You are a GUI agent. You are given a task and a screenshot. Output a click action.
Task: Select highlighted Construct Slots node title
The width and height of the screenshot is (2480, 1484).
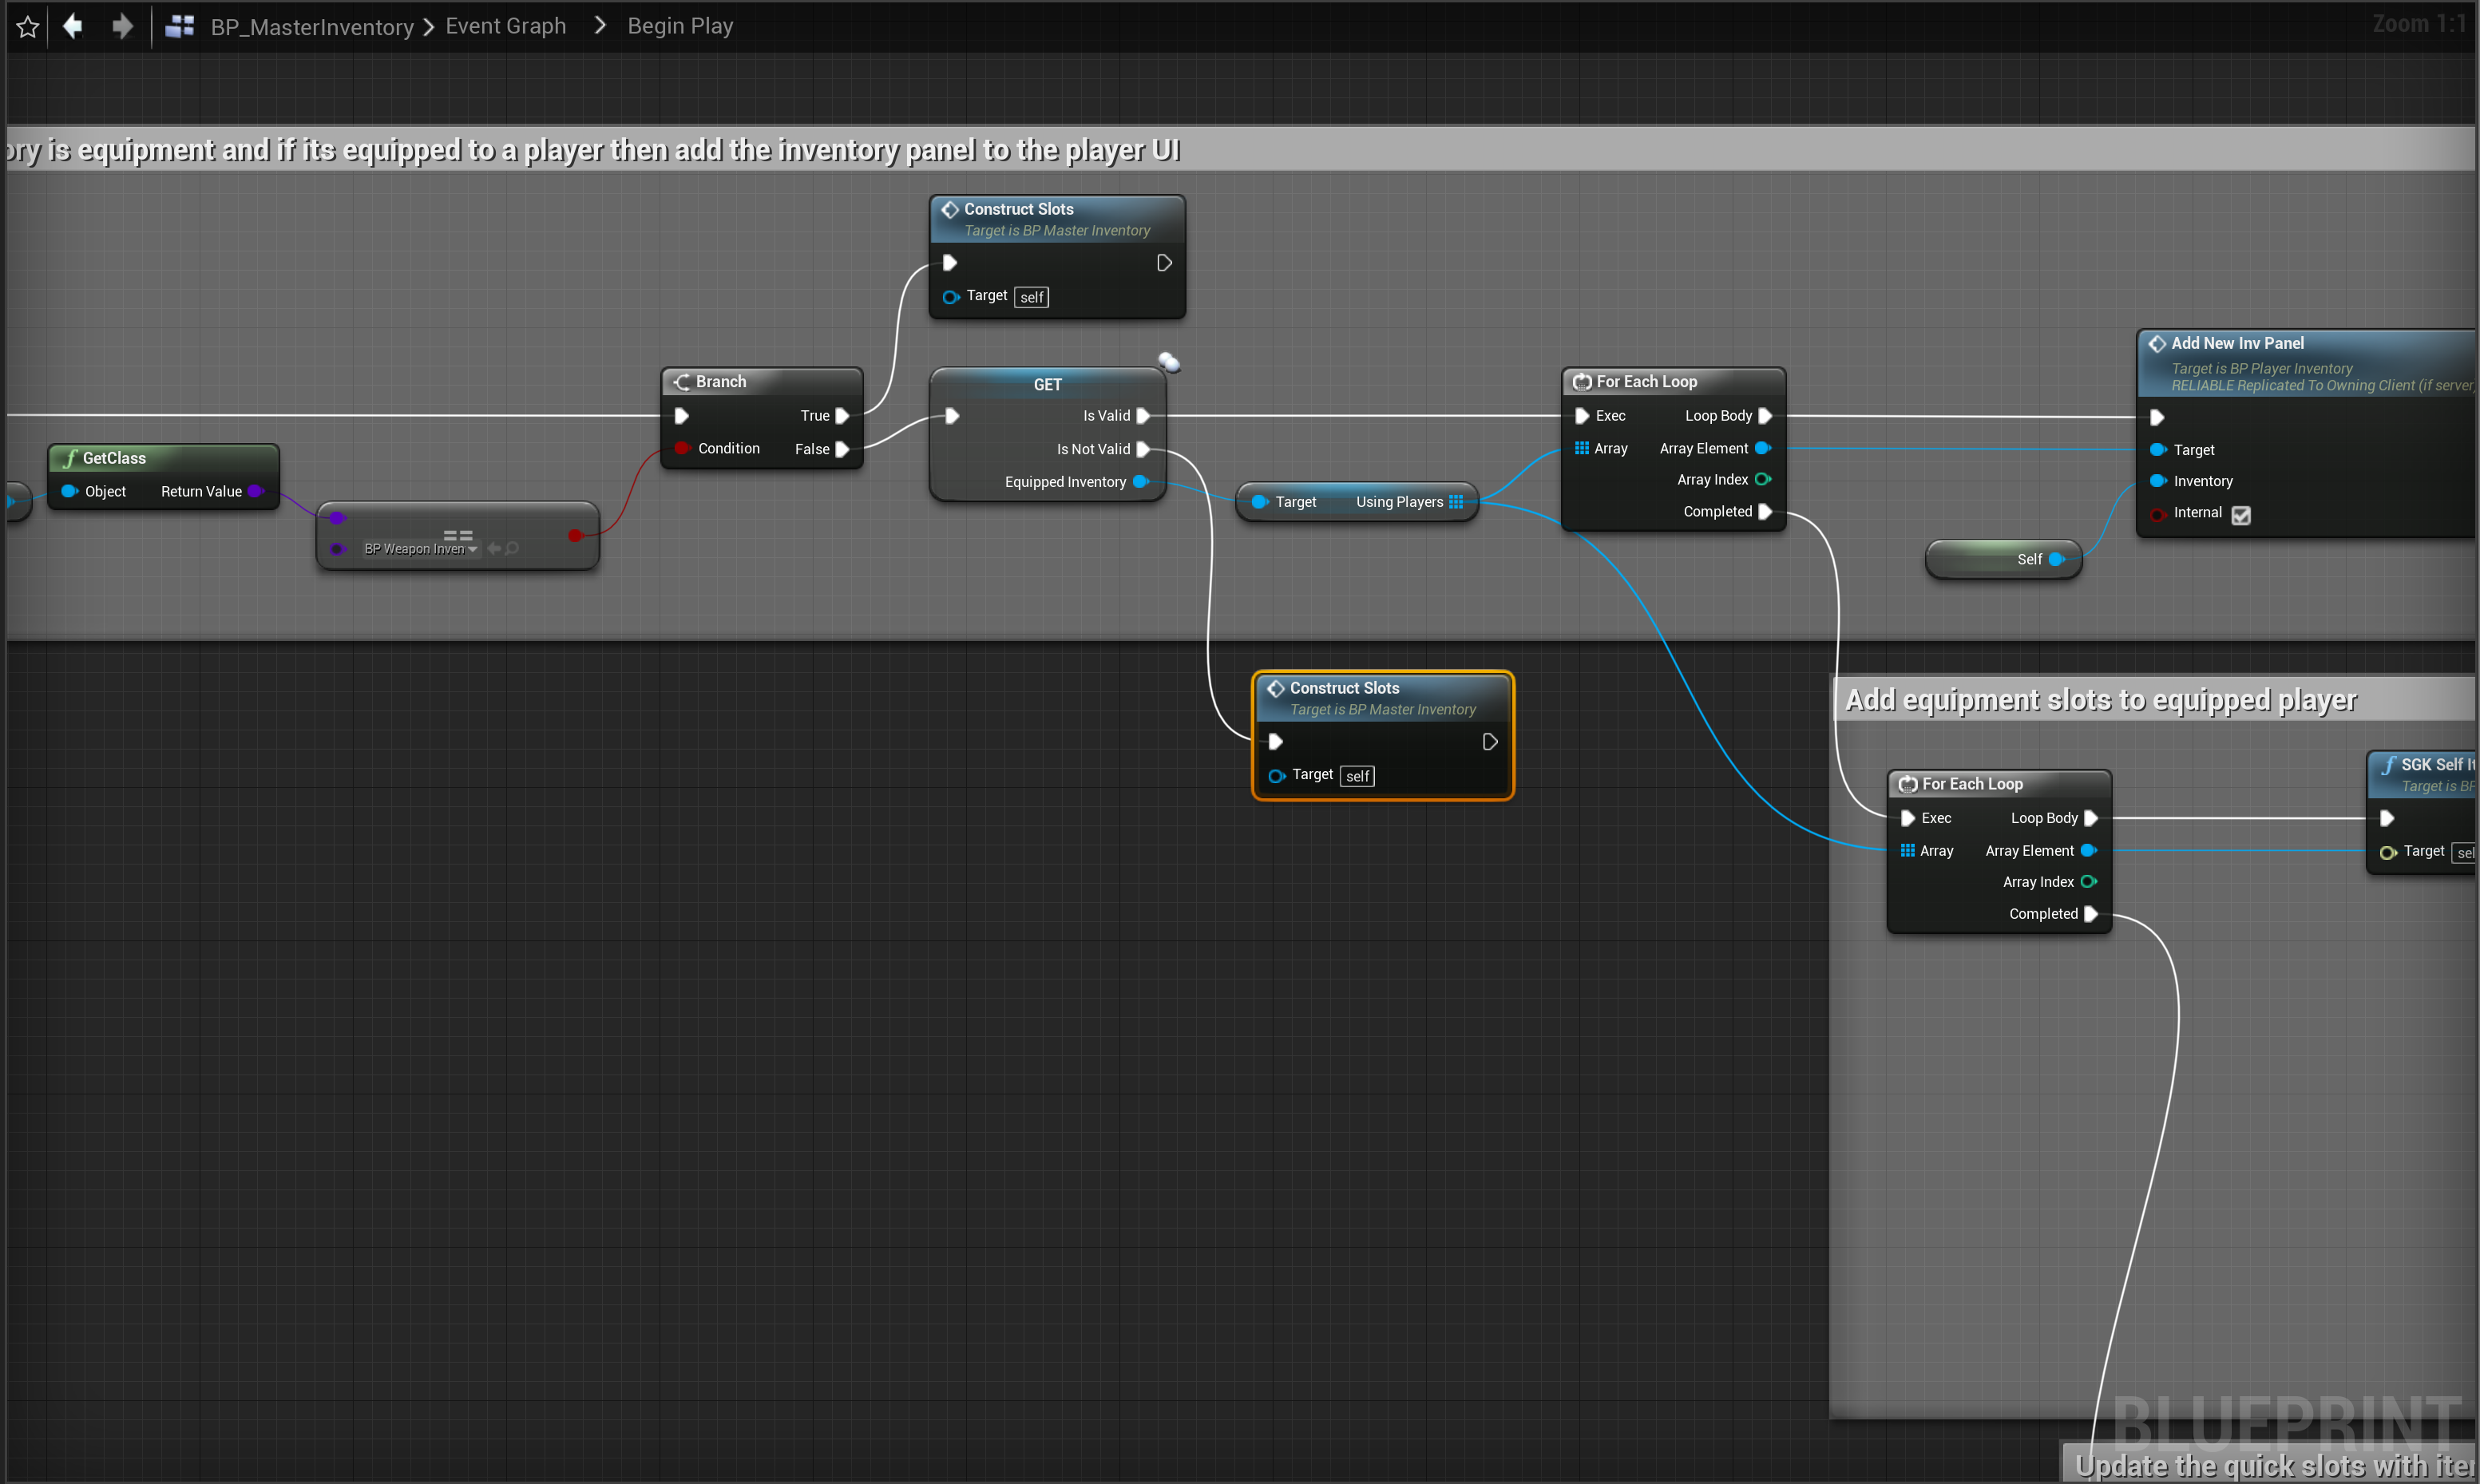[1344, 688]
